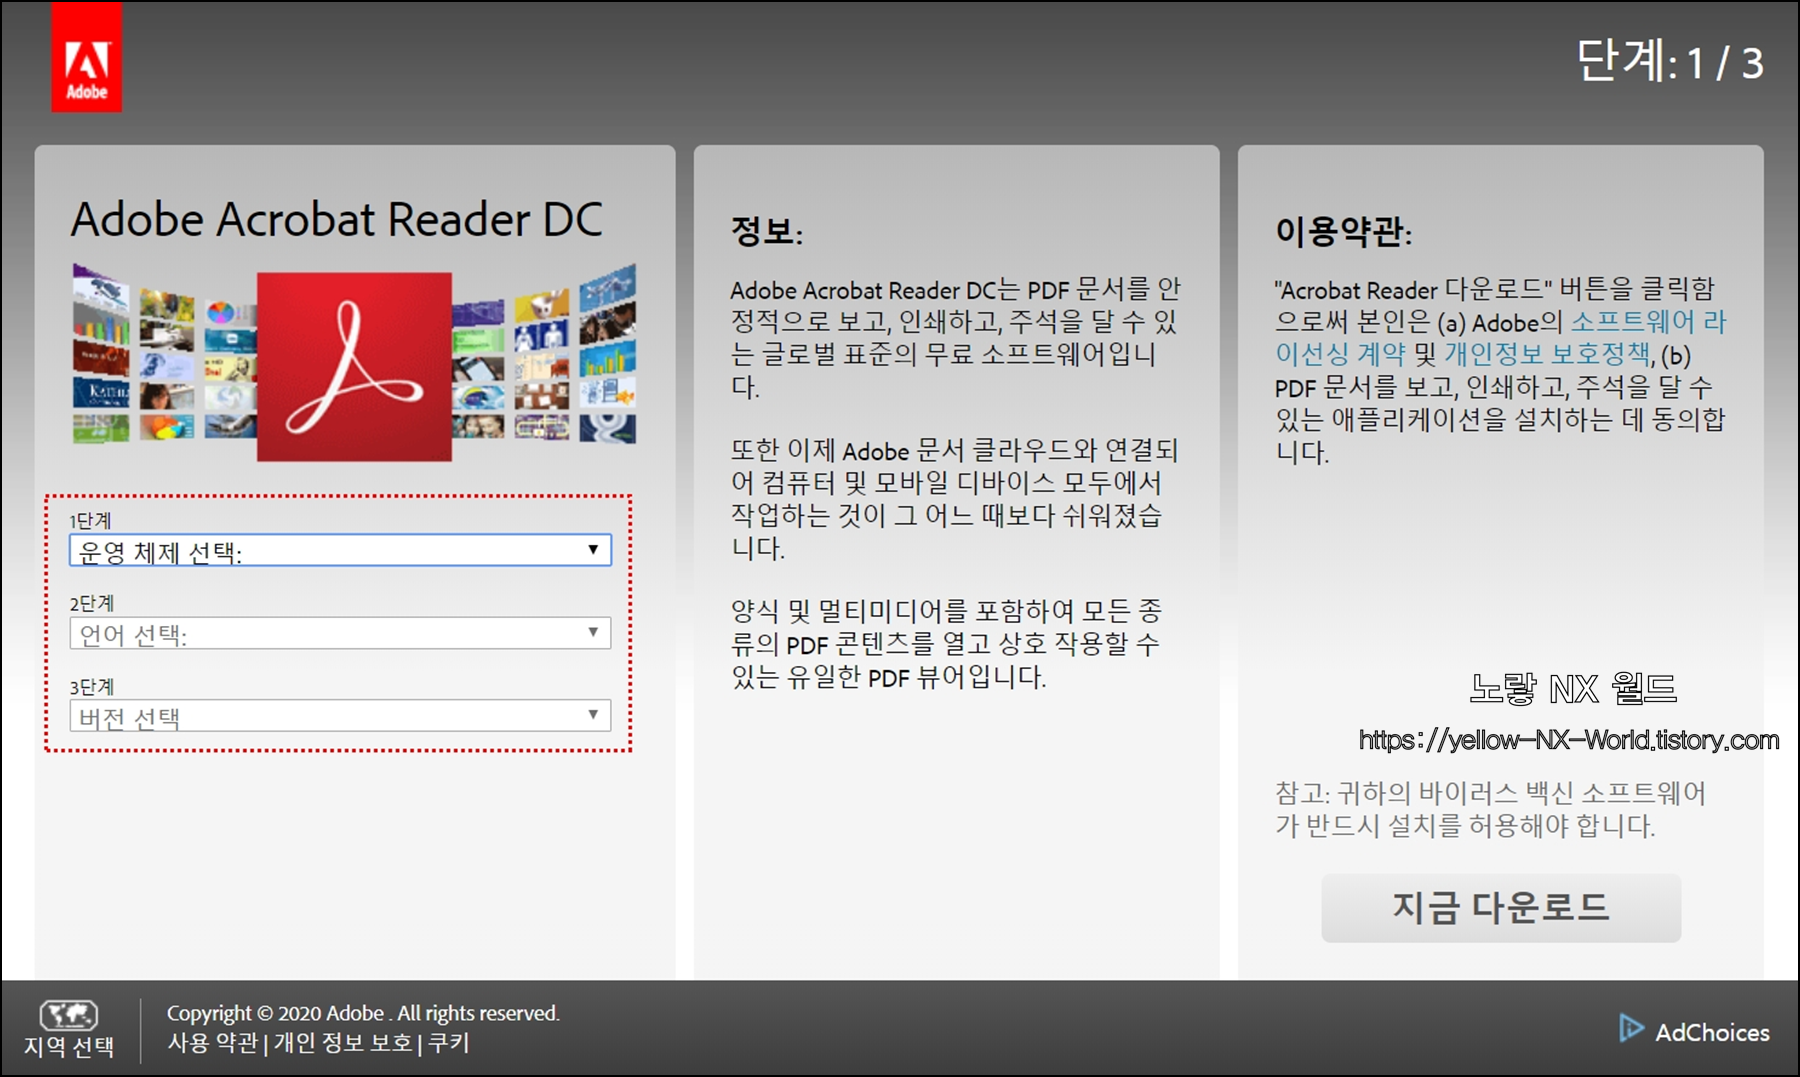Click the 정보: heading
The image size is (1800, 1077).
click(767, 231)
